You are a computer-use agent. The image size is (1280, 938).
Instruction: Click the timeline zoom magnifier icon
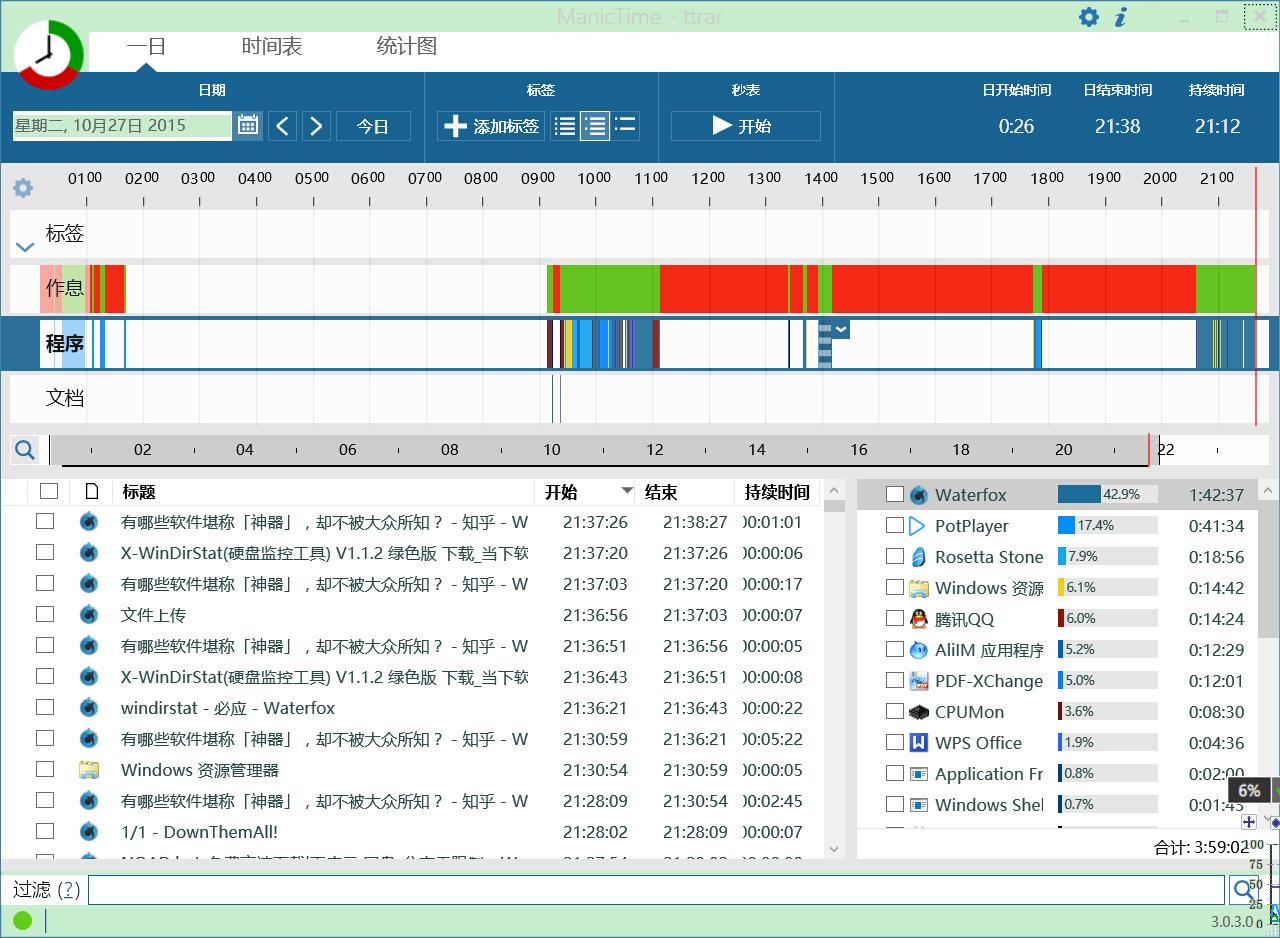coord(25,450)
